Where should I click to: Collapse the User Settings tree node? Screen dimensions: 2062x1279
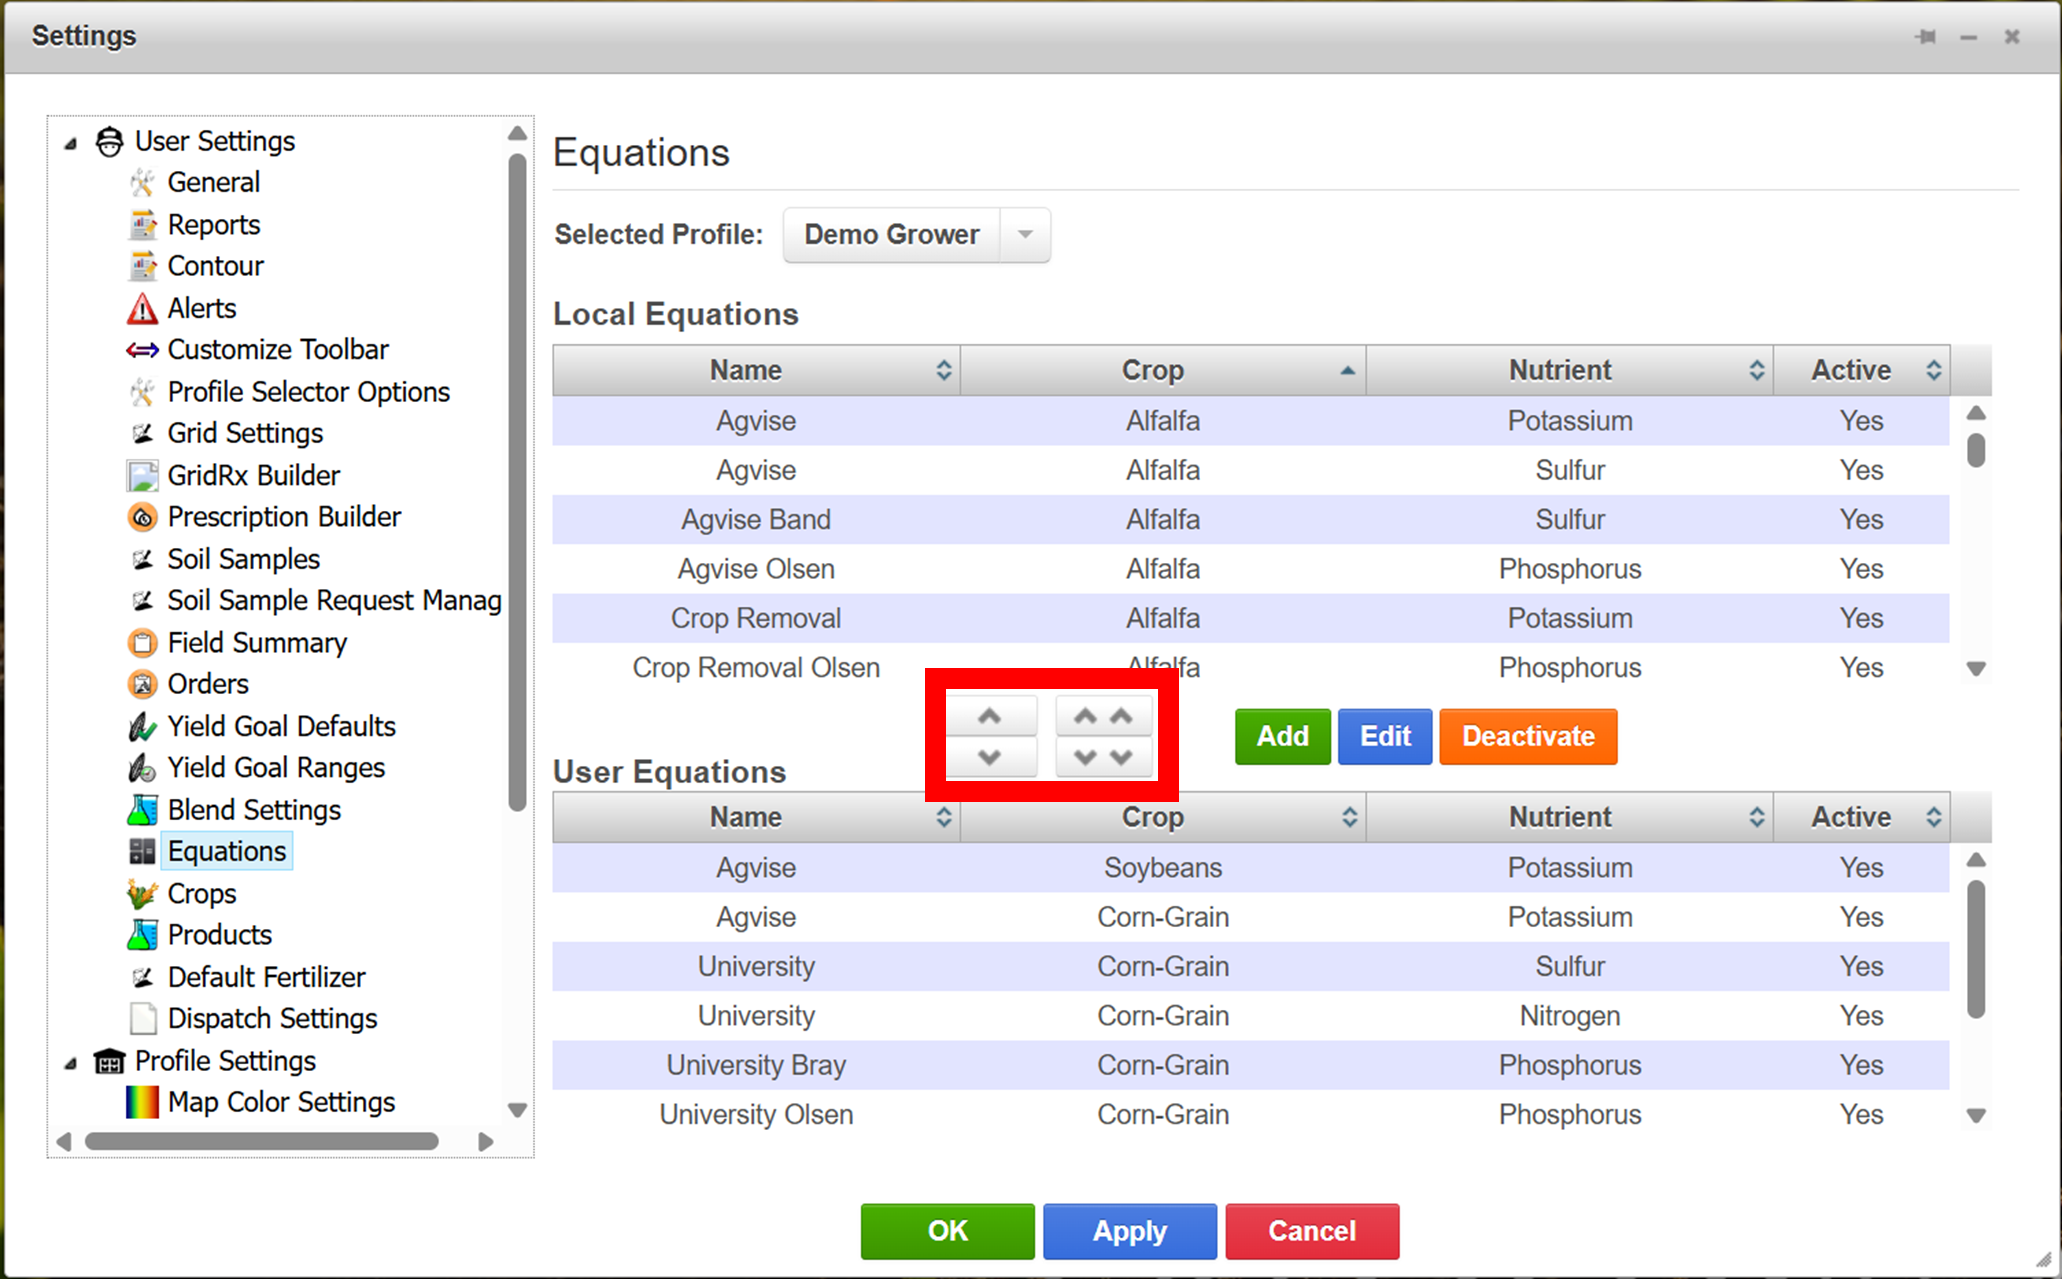point(71,143)
